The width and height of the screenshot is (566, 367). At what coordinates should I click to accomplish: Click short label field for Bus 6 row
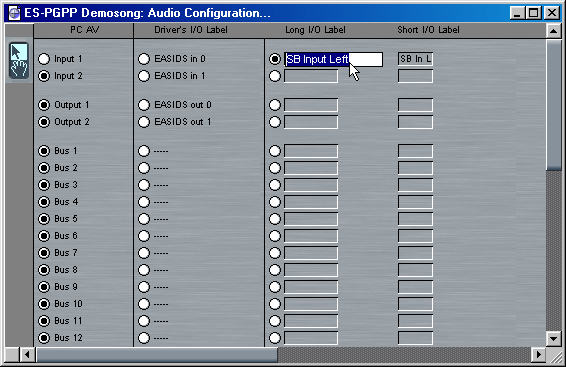tap(415, 236)
